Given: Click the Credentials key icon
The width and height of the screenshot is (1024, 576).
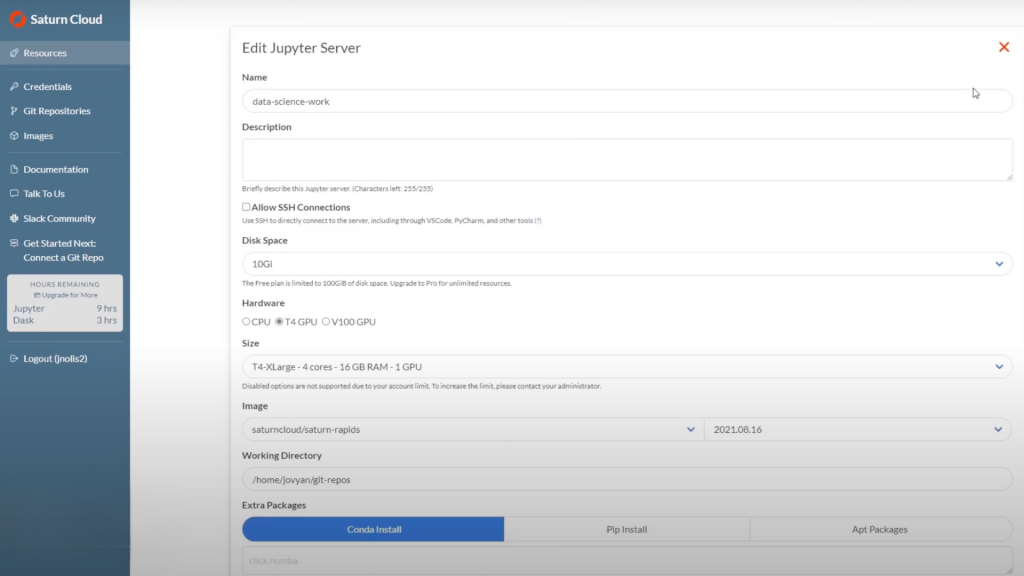Looking at the screenshot, I should point(14,86).
